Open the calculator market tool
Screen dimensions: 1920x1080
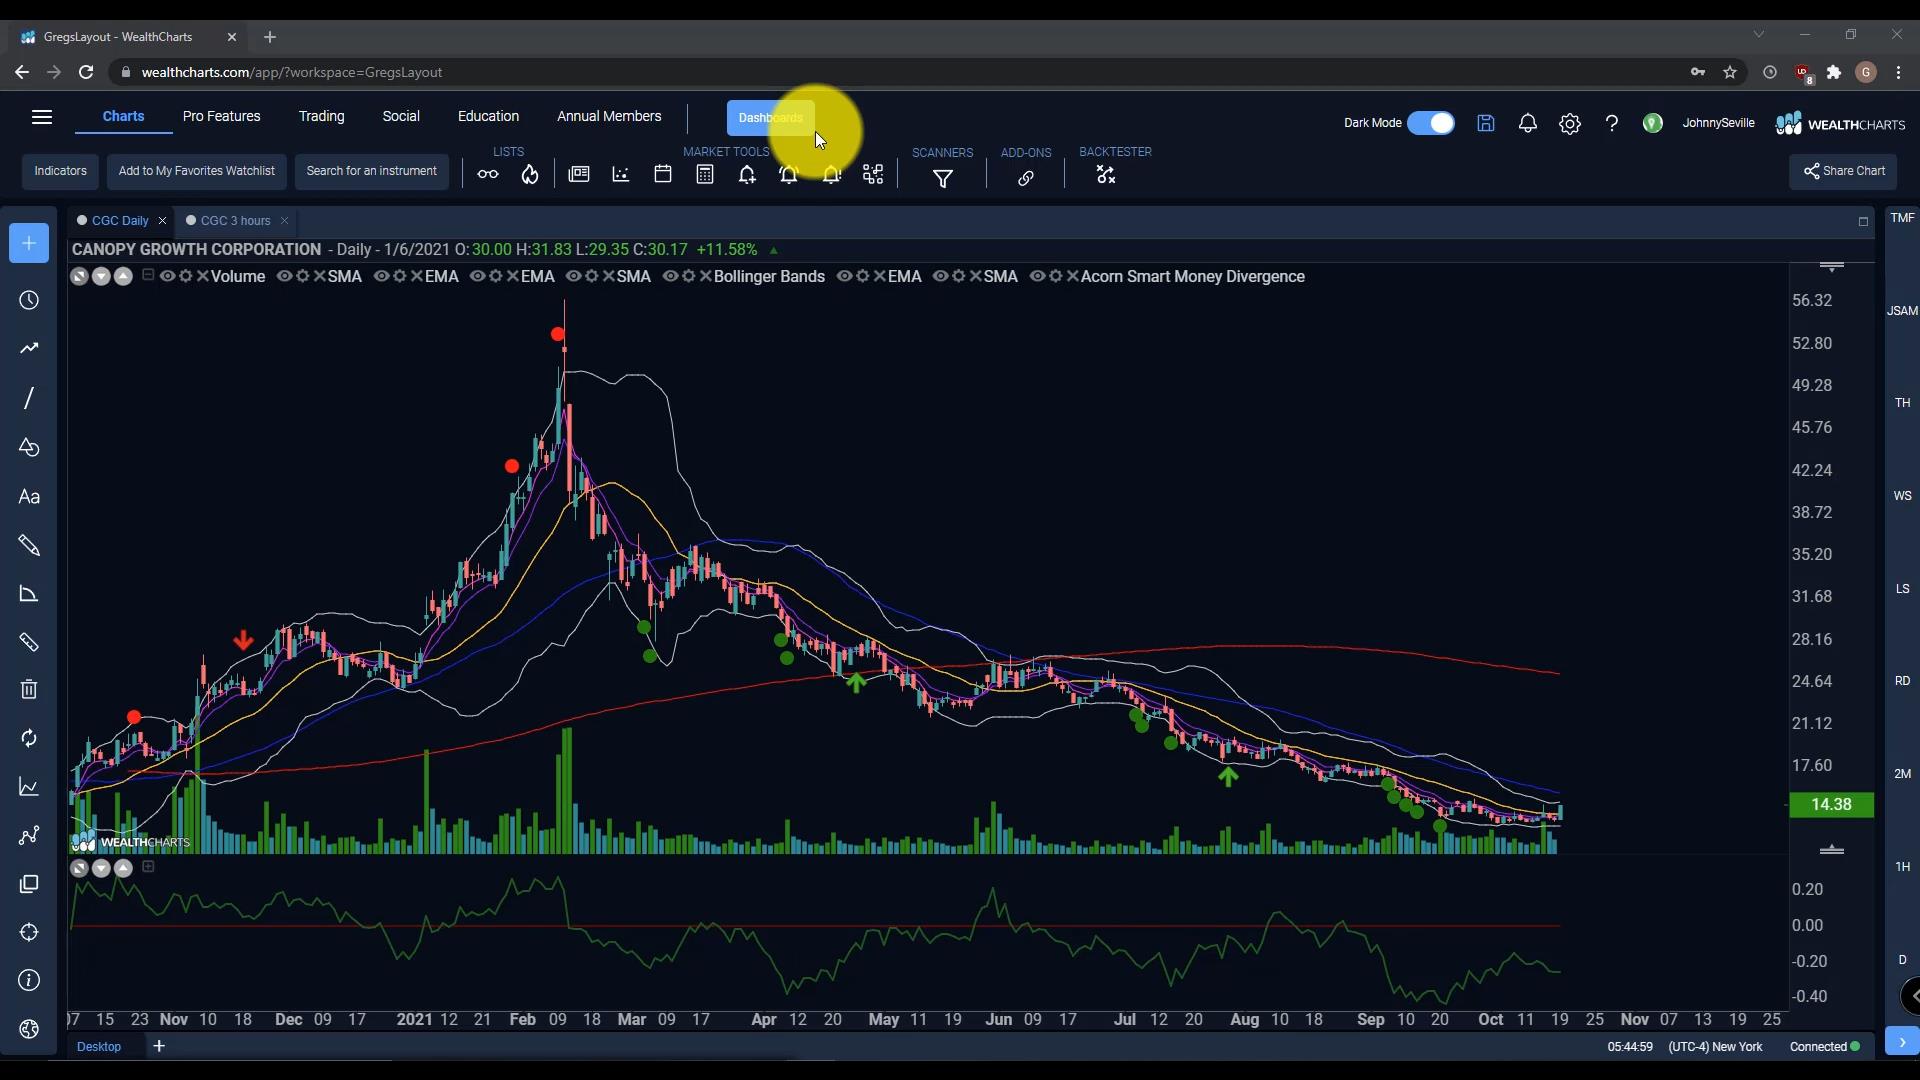coord(705,174)
